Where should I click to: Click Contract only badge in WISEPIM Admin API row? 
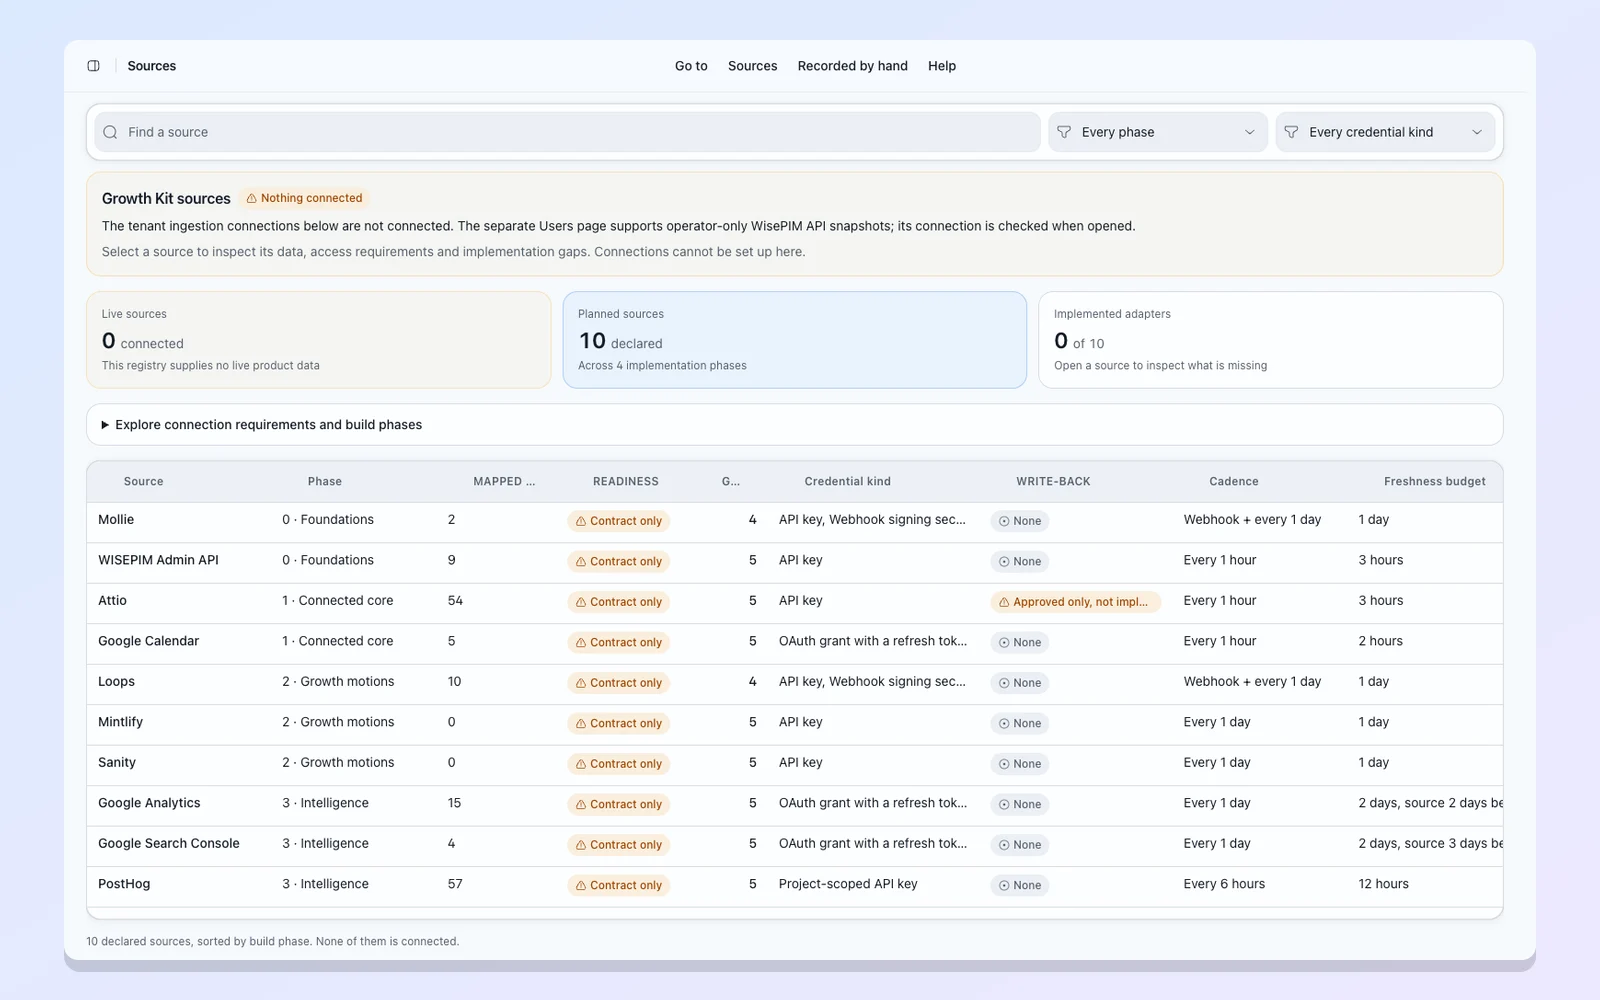tap(618, 561)
